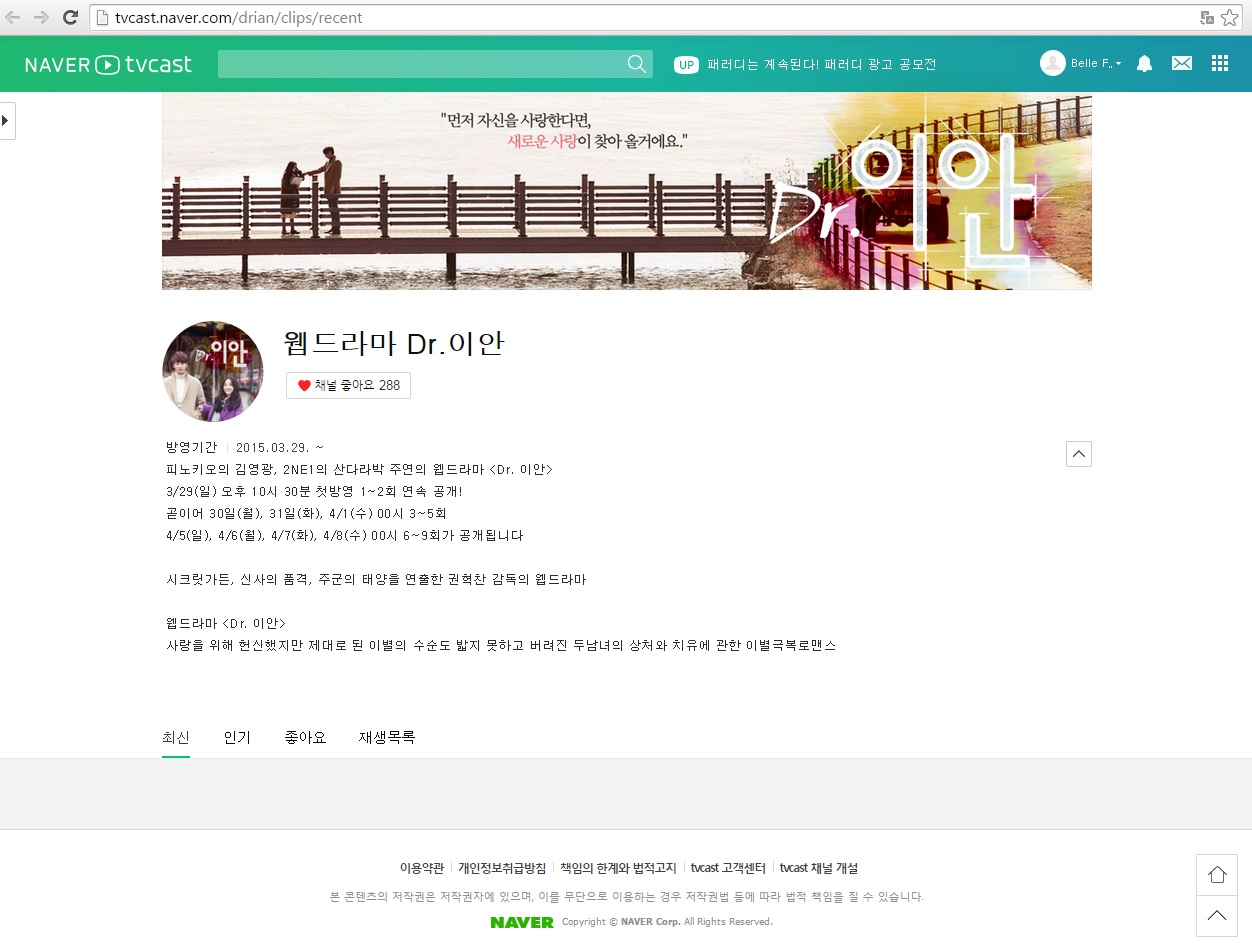The image size is (1252, 952).
Task: Click the tvcast search input field
Action: point(421,64)
